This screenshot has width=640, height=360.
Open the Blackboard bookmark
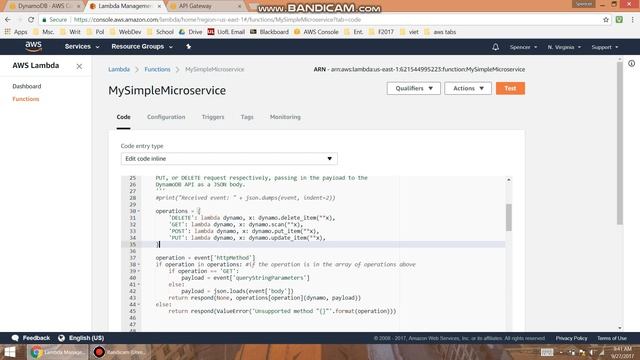(x=269, y=32)
